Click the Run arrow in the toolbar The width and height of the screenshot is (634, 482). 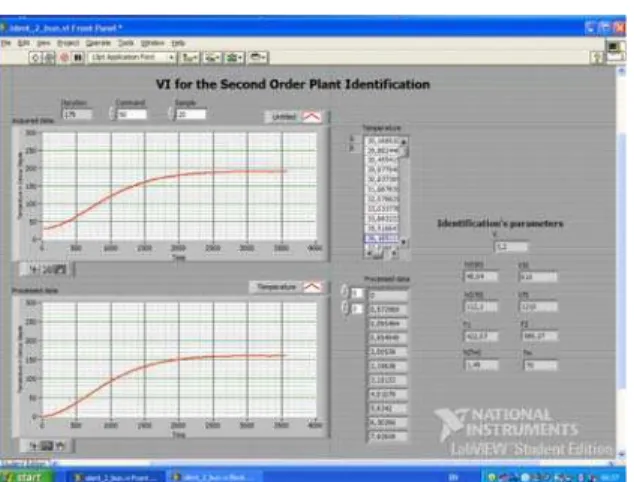[x=35, y=58]
